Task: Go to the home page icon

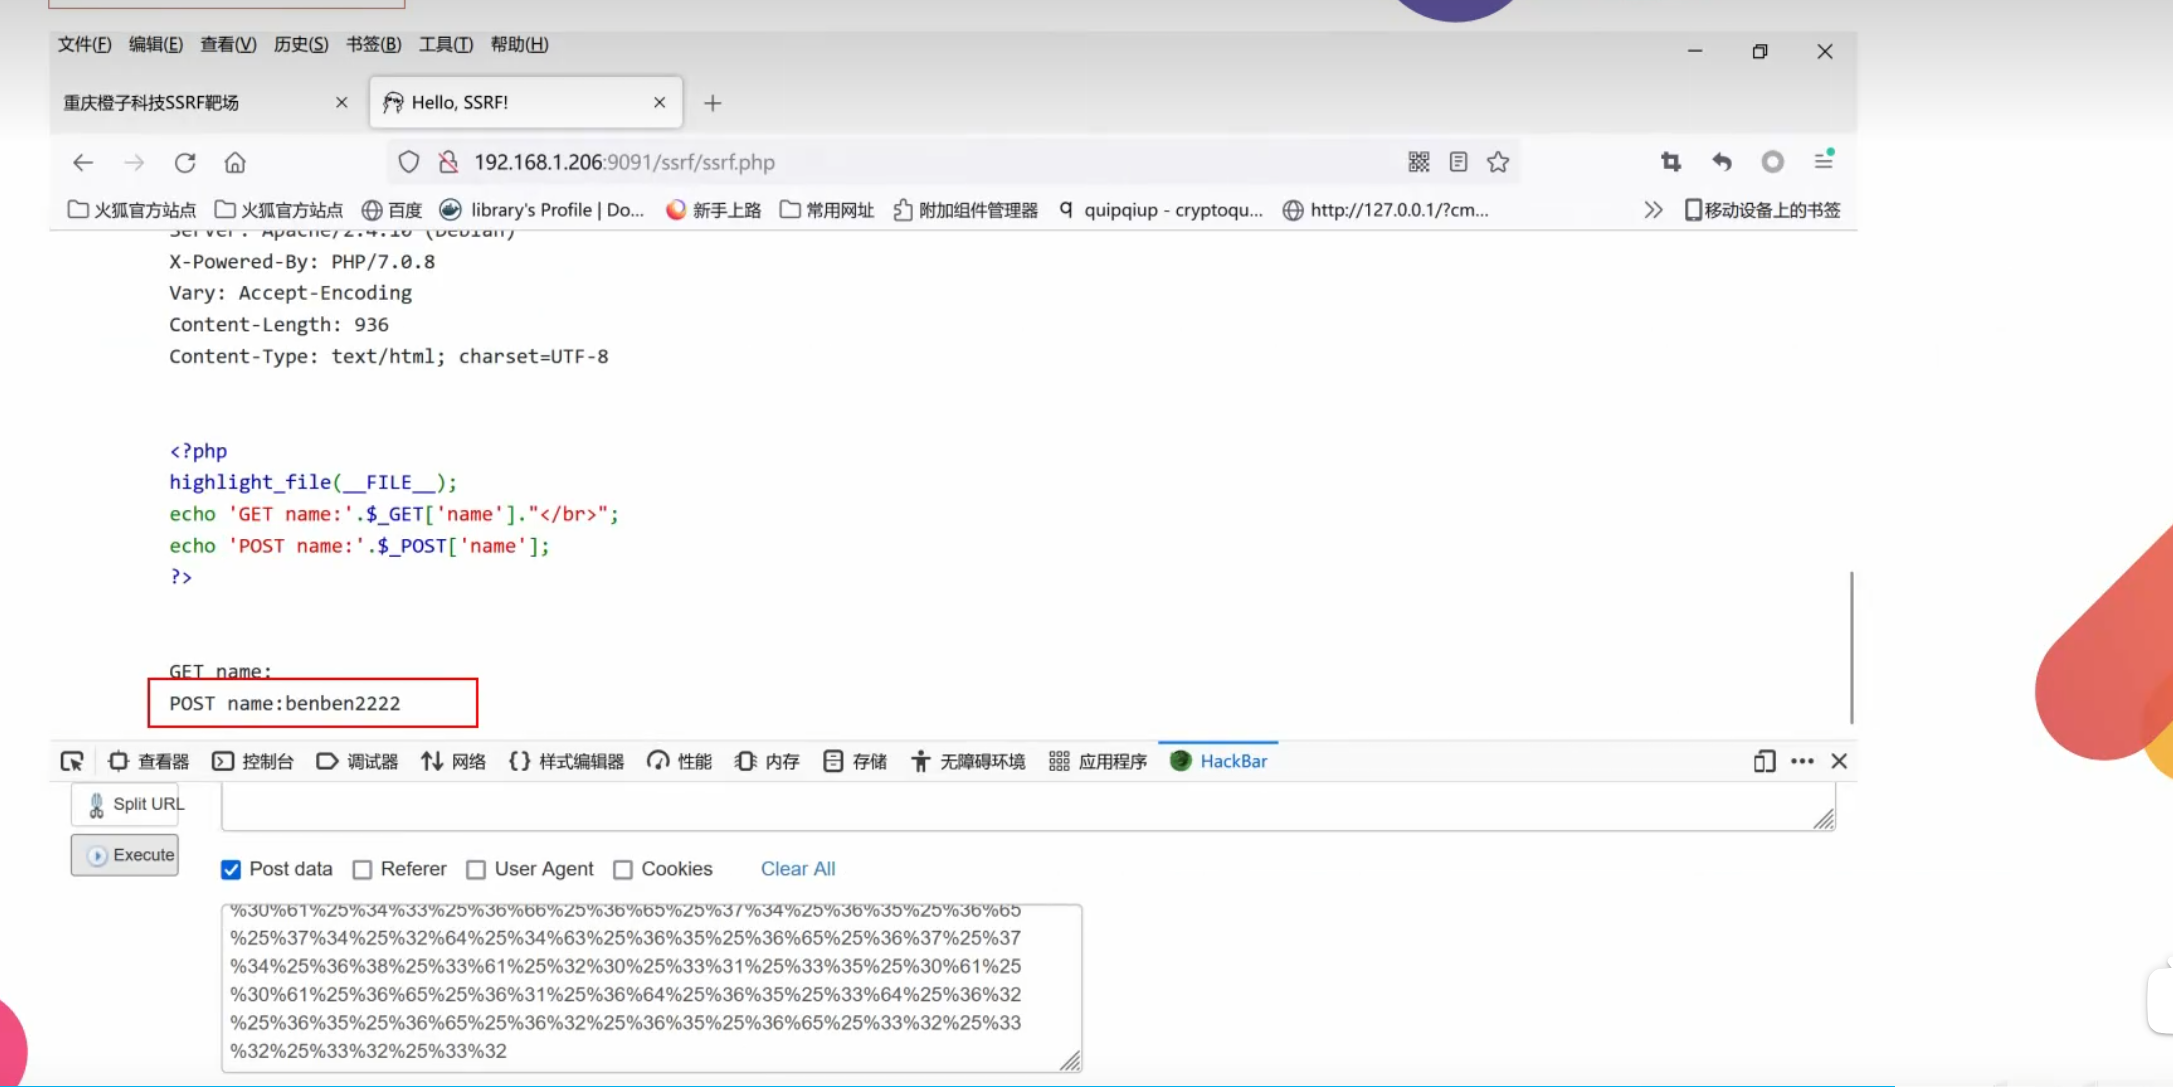Action: 235,162
